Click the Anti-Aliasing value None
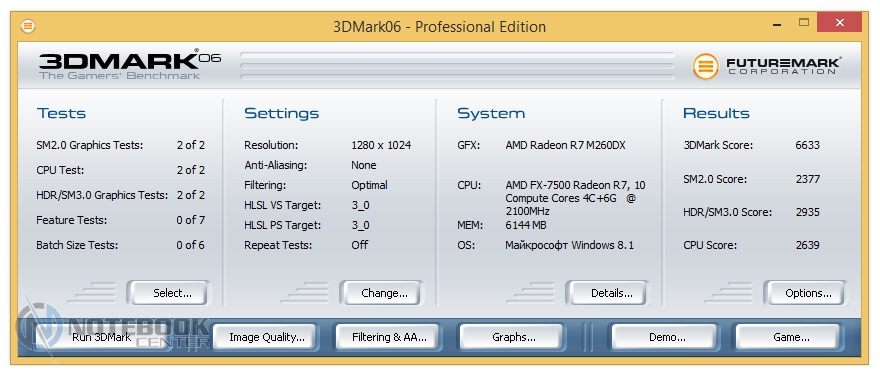 (364, 165)
